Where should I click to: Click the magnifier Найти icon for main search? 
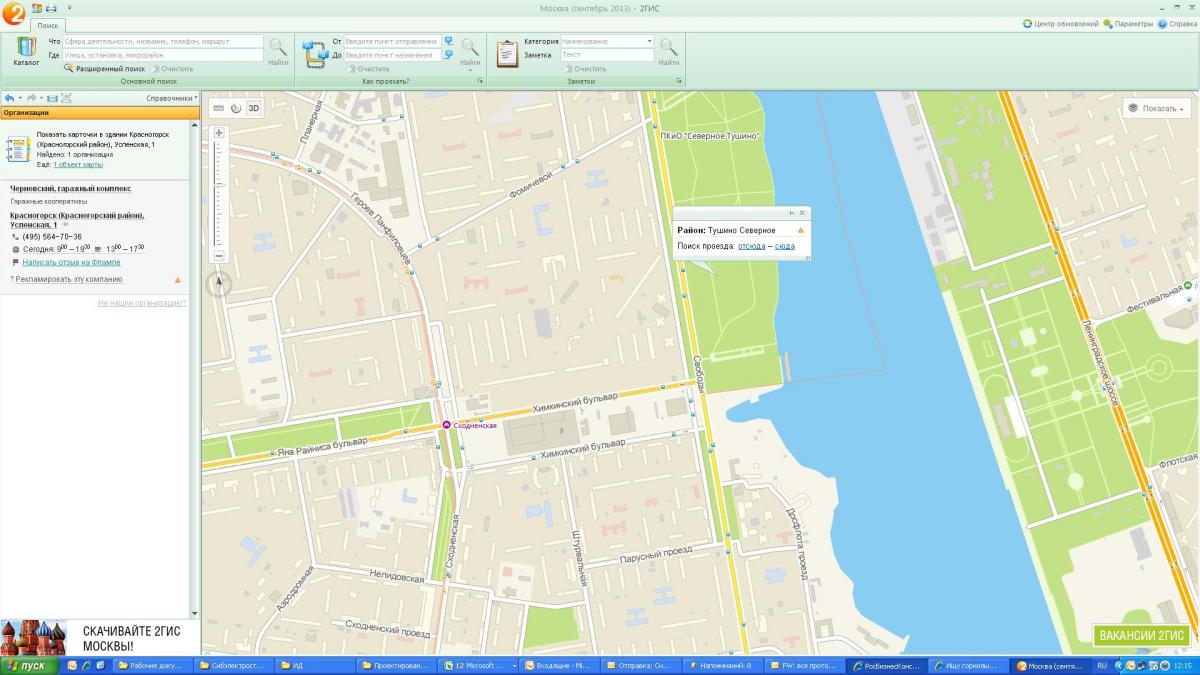click(278, 51)
